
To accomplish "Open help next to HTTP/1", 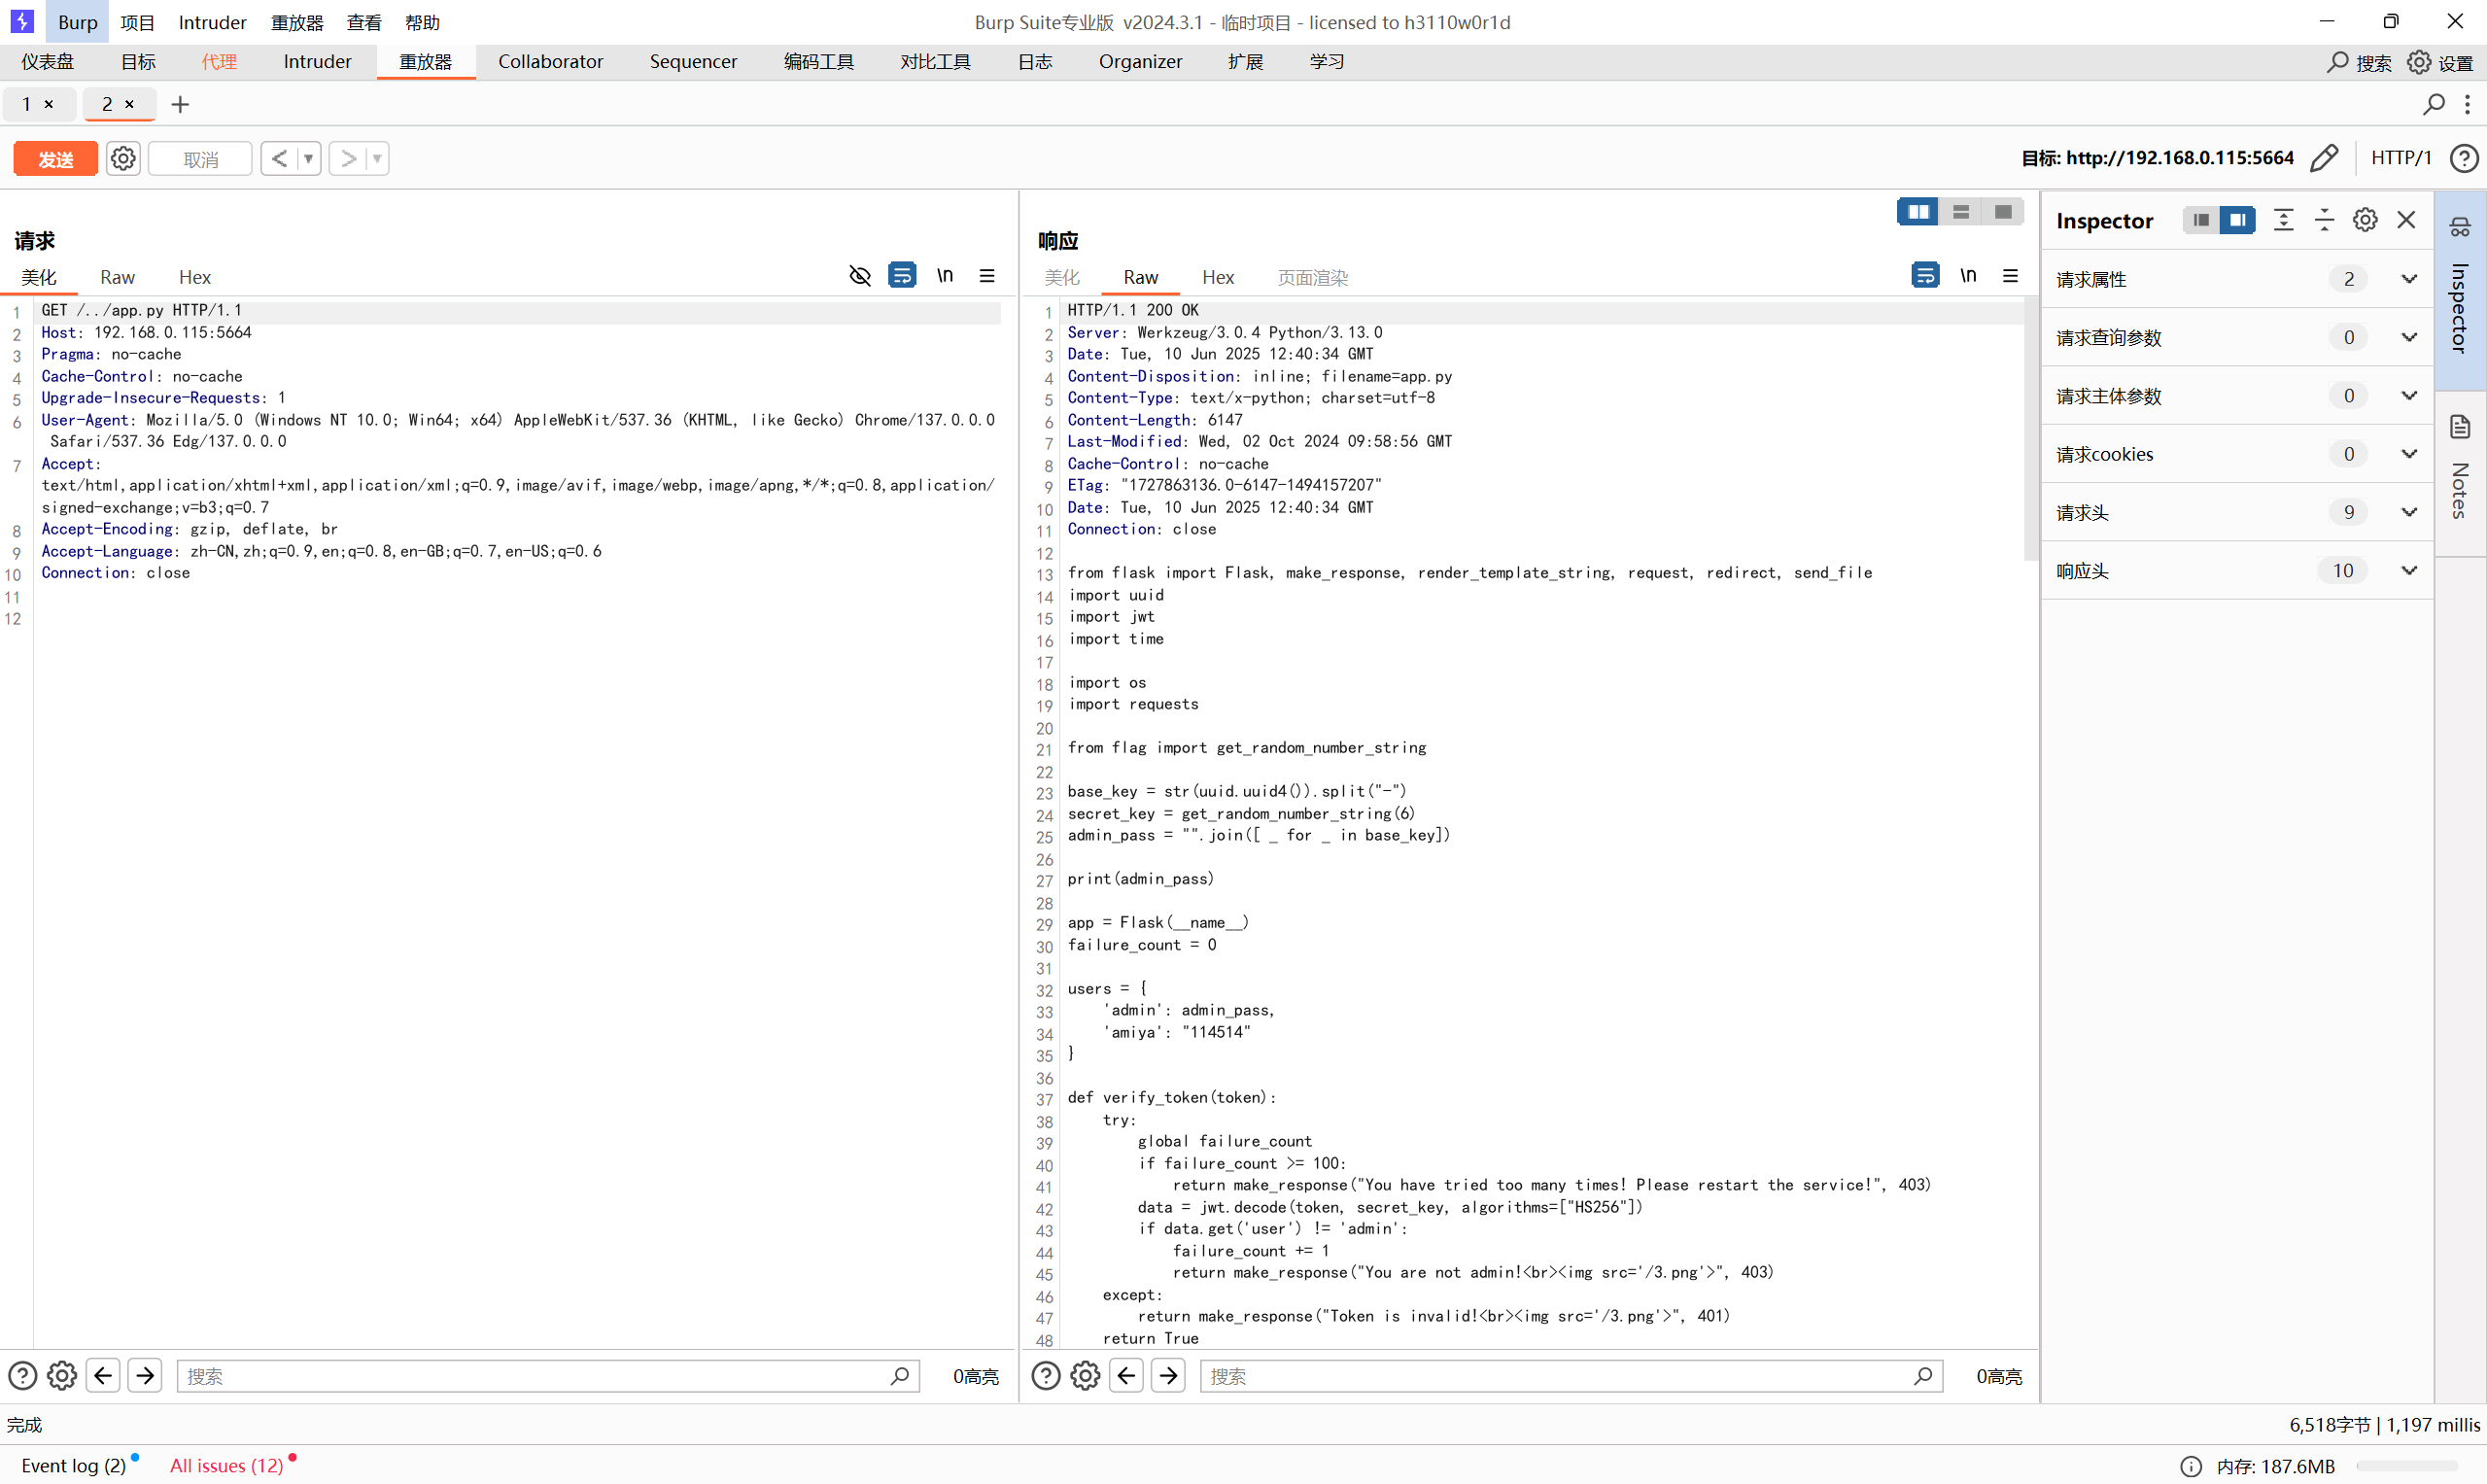I will [2464, 158].
